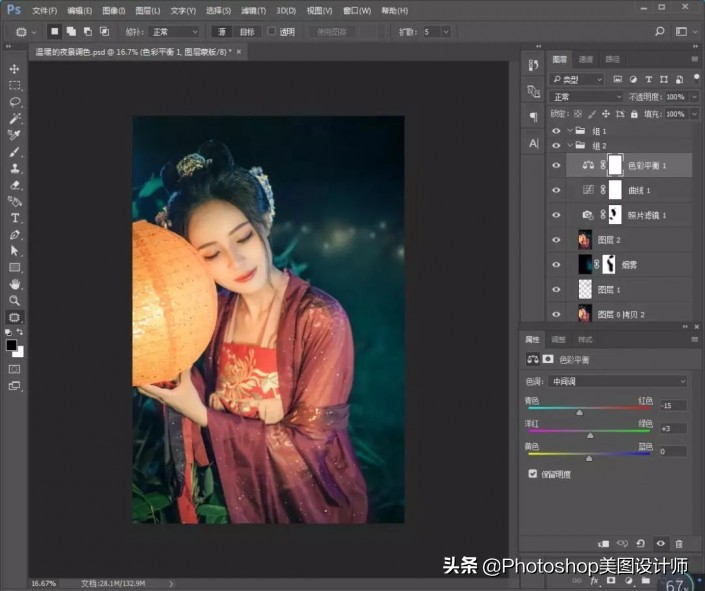Image resolution: width=705 pixels, height=591 pixels.
Task: Click the foreground color swatch
Action: (11, 345)
